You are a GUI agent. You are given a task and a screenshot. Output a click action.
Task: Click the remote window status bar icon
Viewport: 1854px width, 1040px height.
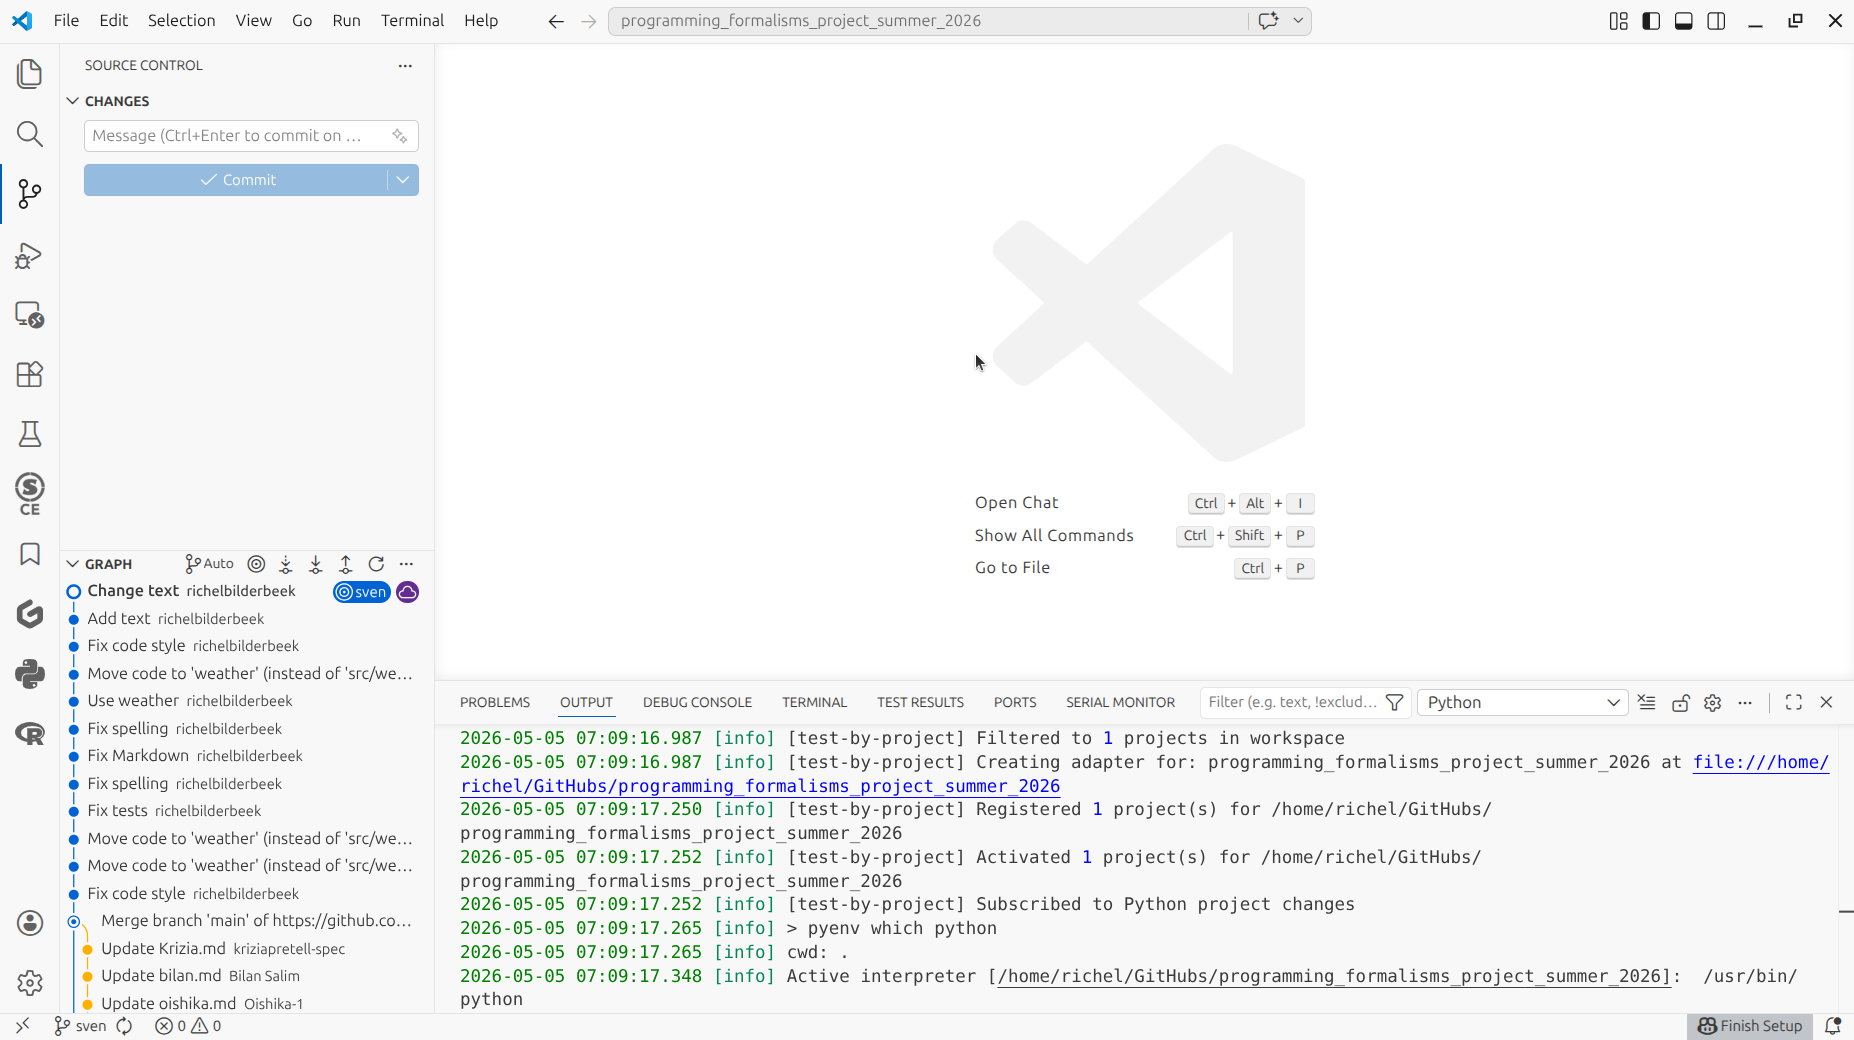pyautogui.click(x=22, y=1026)
